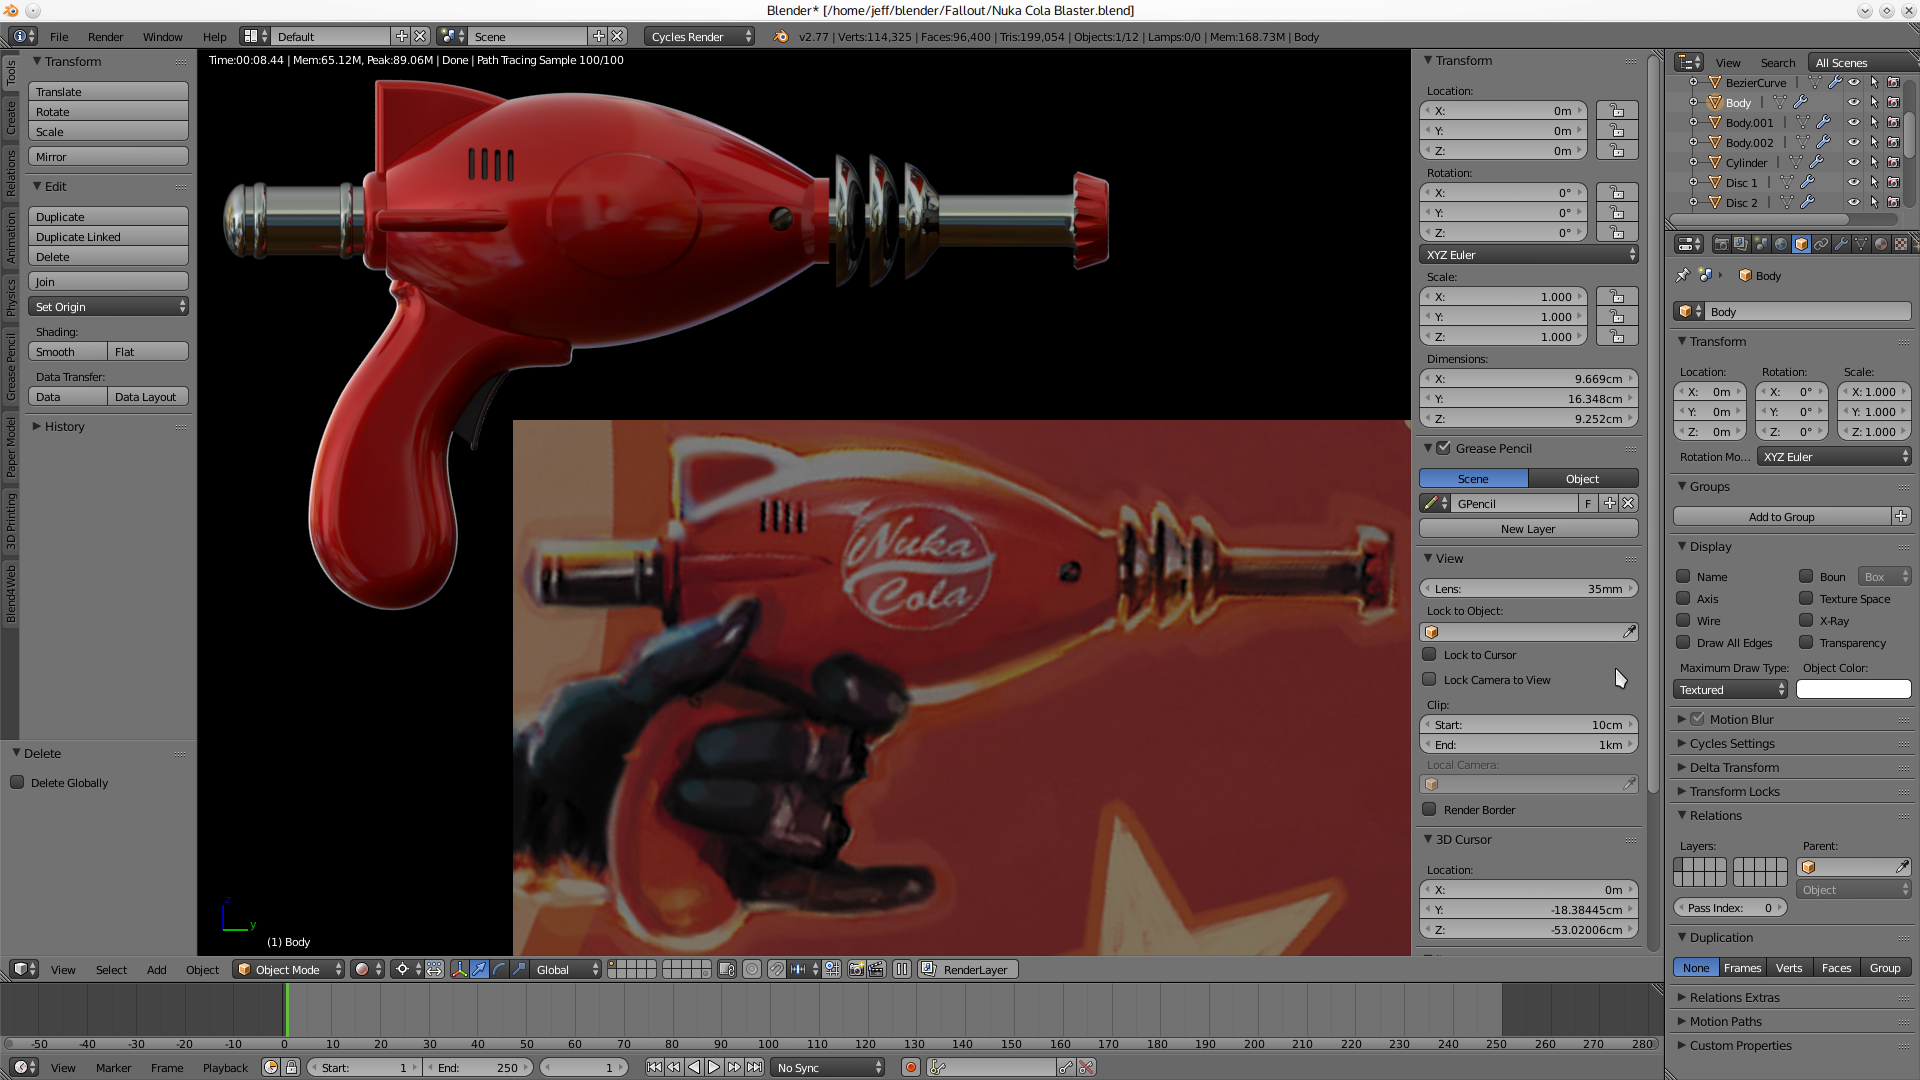Enable Lock to Cursor

(1429, 654)
